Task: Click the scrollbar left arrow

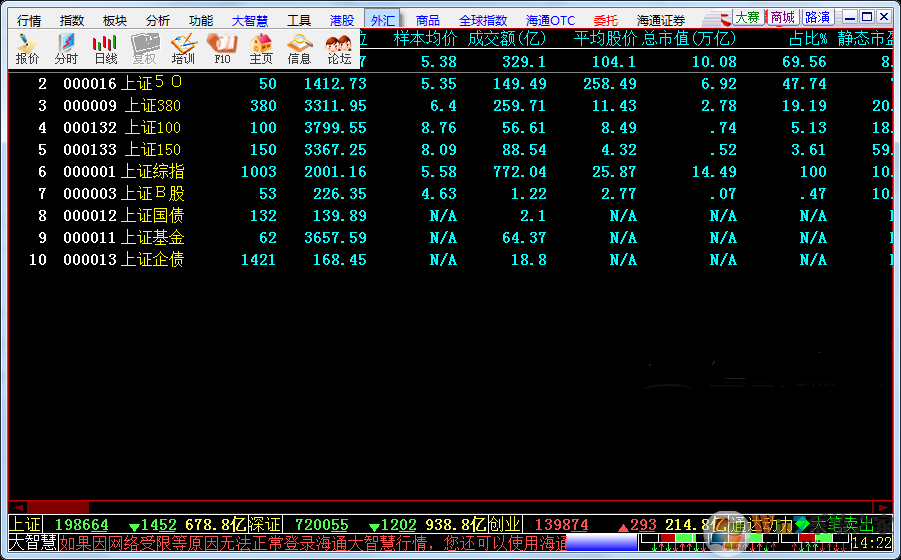Action: 18,508
